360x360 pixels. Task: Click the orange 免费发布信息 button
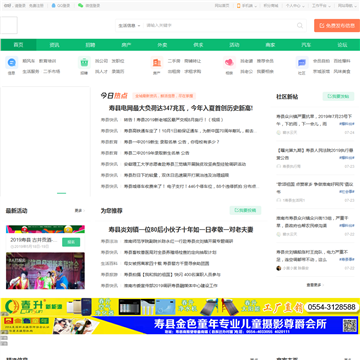coord(337,25)
